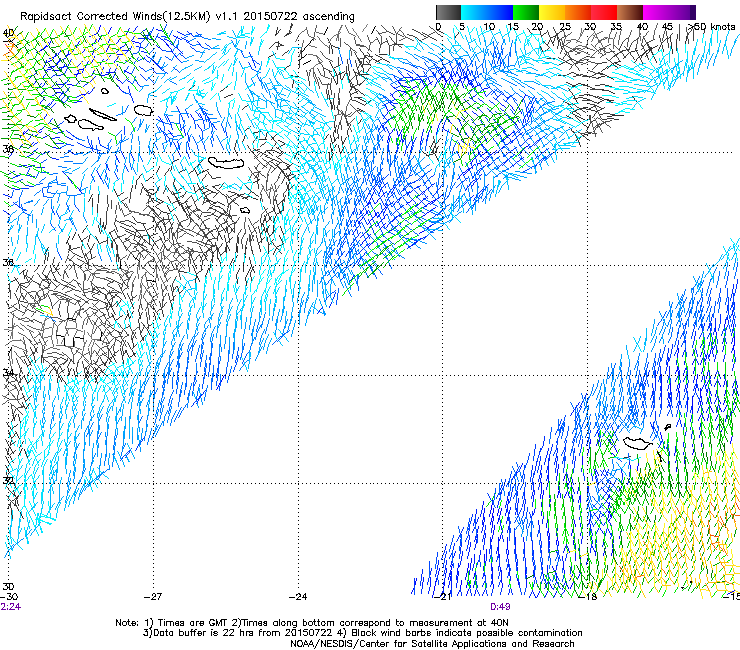Click the elongated island outline near 38N
This screenshot has height=650, width=740.
(x=227, y=163)
